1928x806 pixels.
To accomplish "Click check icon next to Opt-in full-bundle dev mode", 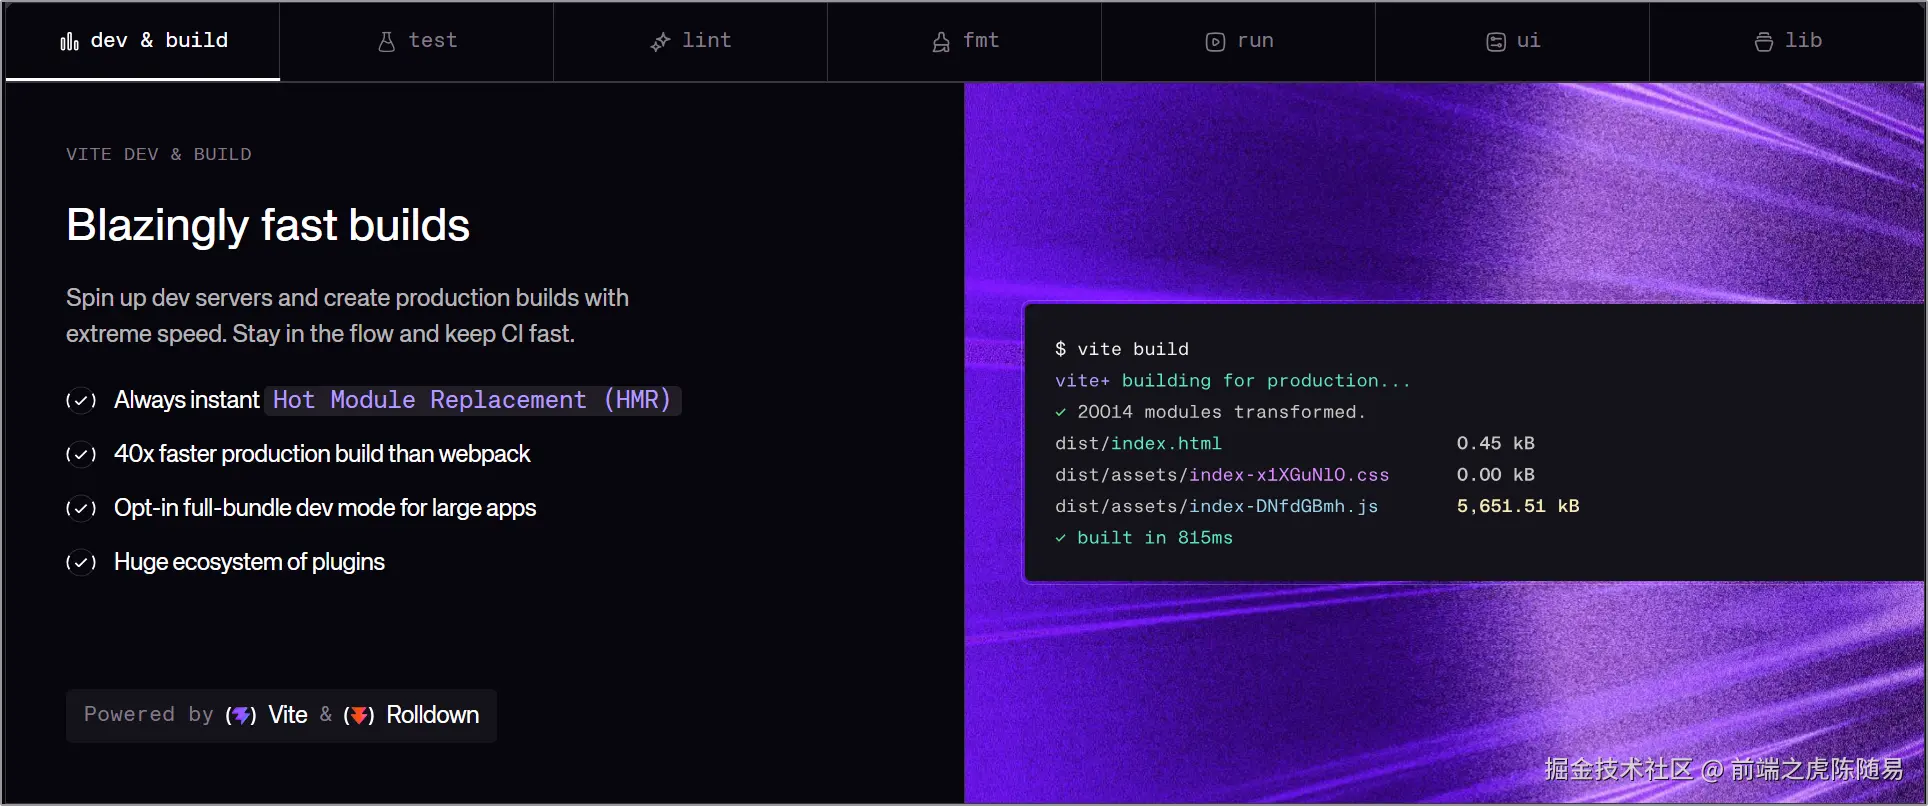I will click(x=81, y=508).
